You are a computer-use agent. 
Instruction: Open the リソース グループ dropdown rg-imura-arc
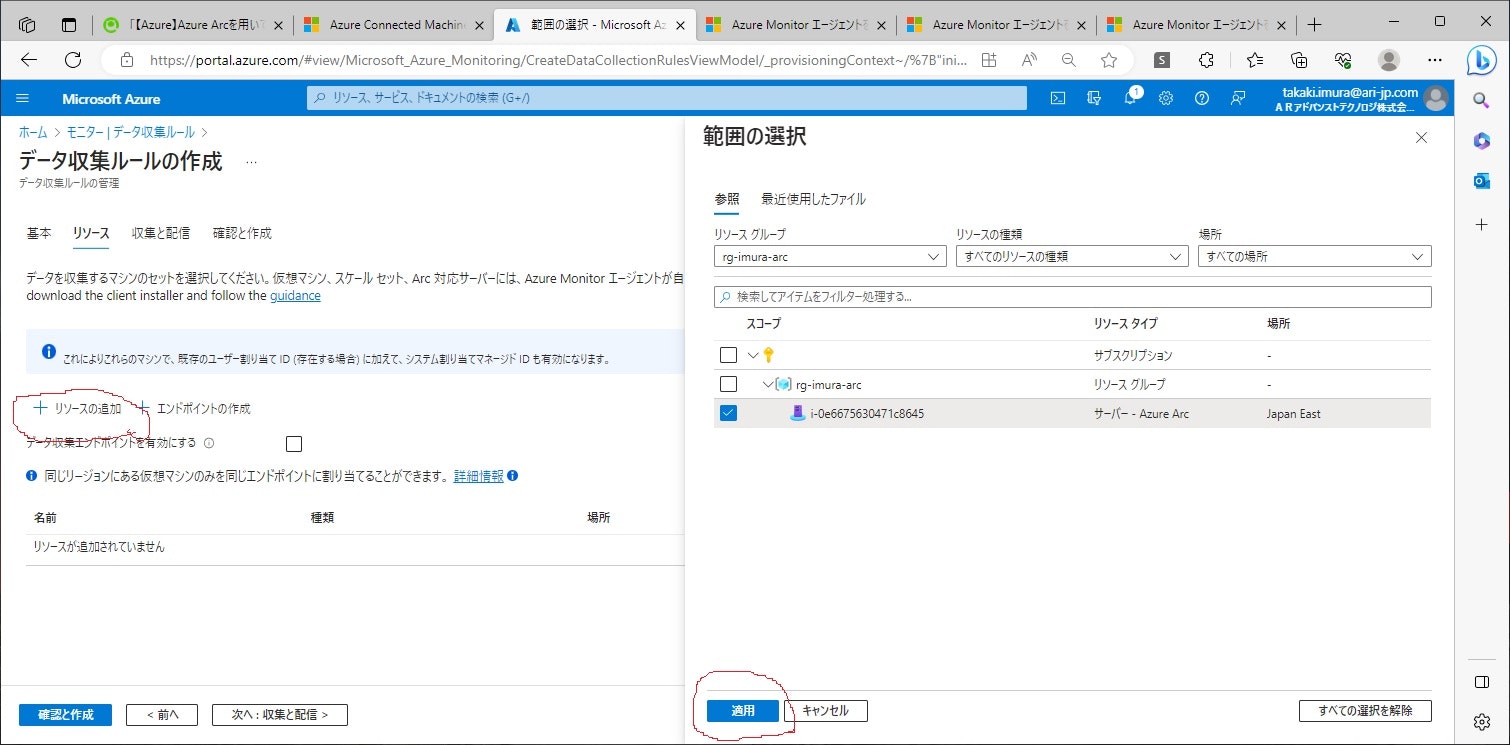[830, 256]
